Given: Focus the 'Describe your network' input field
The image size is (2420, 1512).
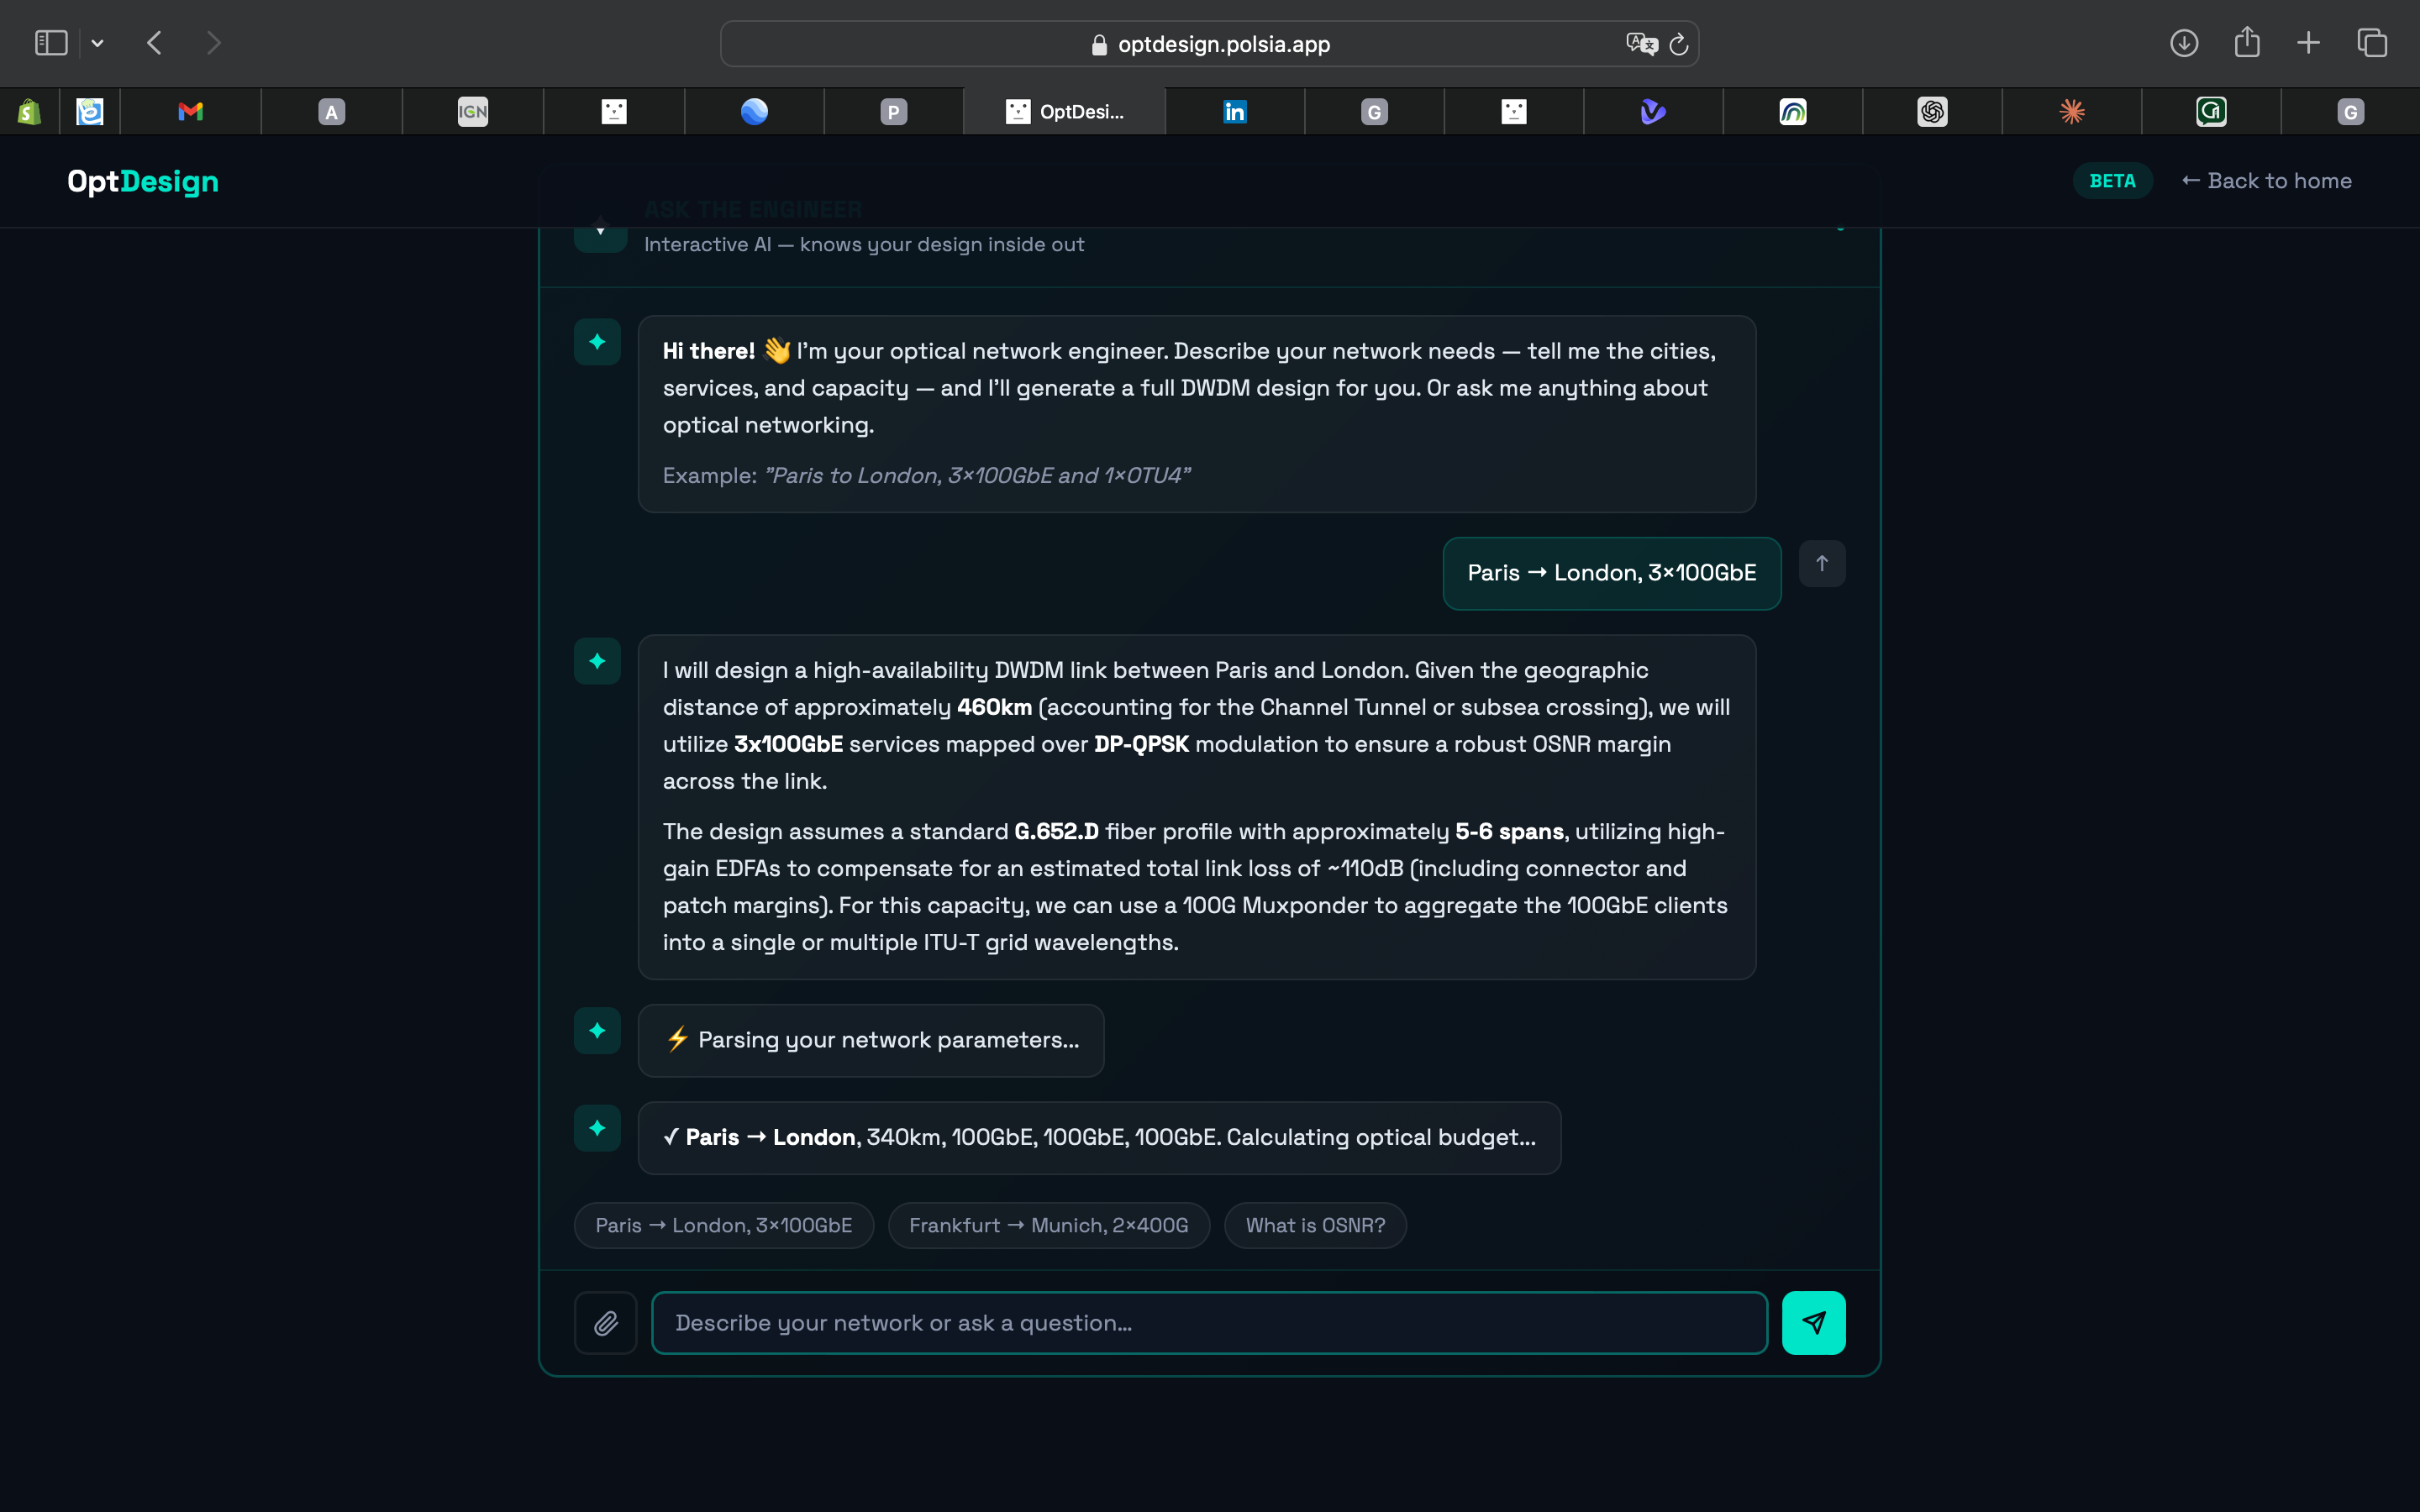Looking at the screenshot, I should coord(1209,1323).
